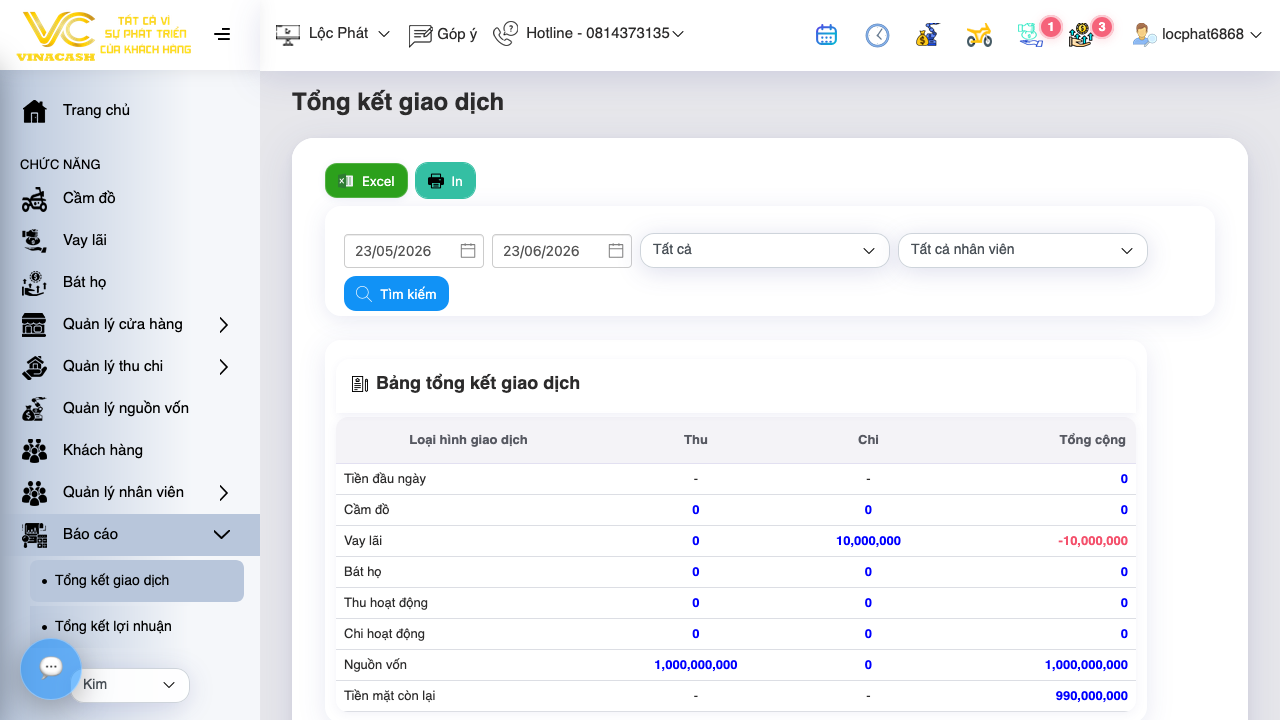Click the Báo cáo report icon

tap(35, 535)
